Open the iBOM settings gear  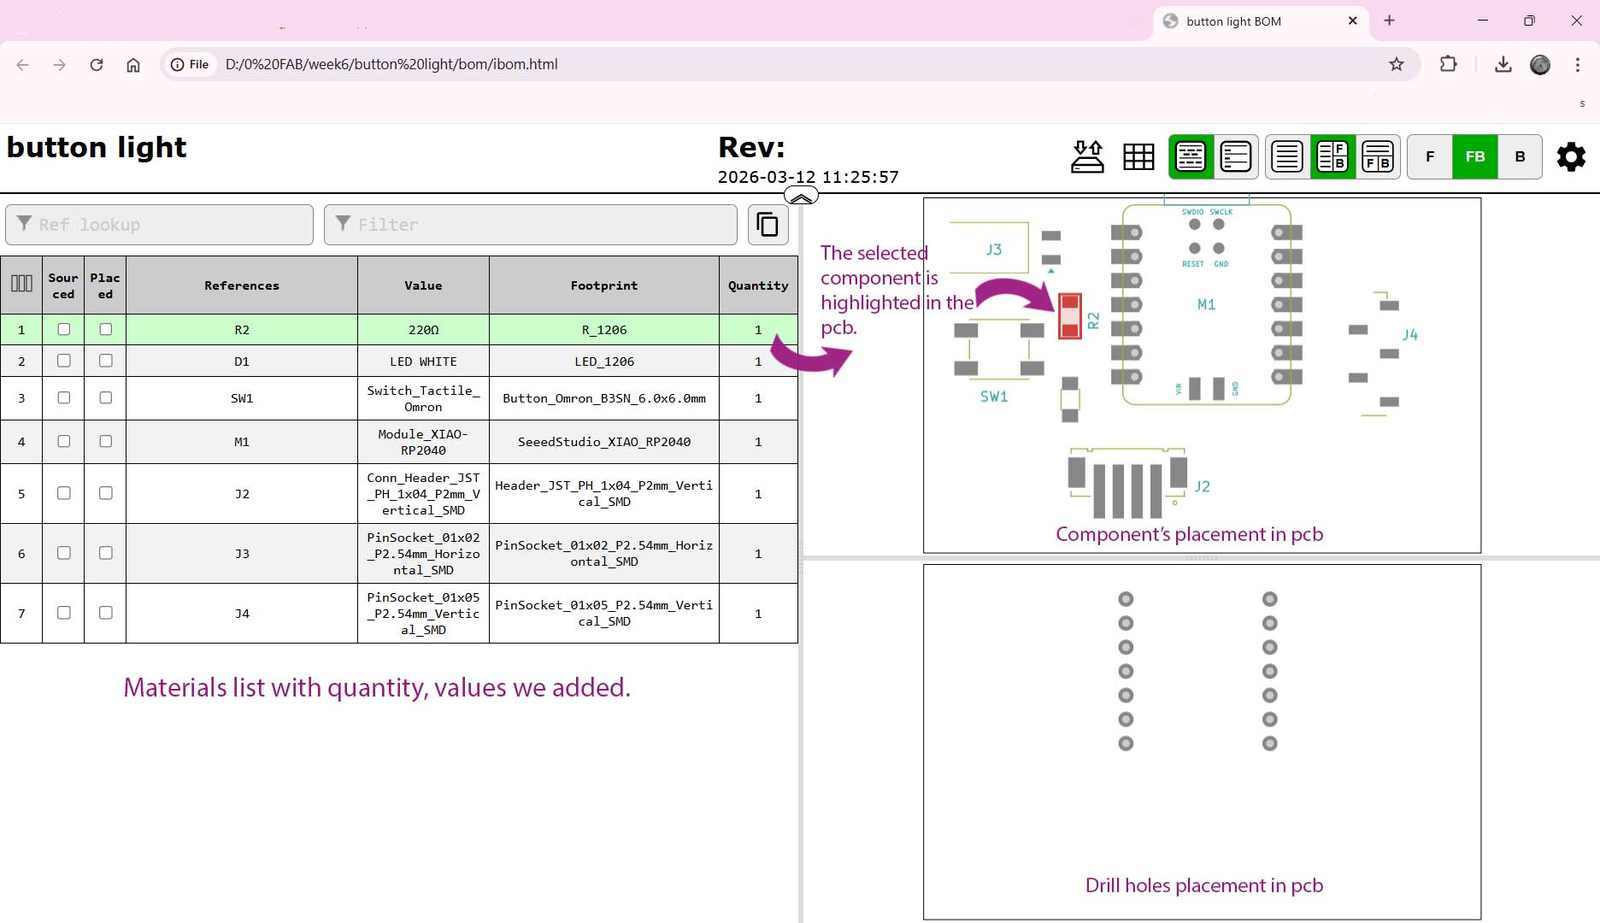tap(1570, 156)
